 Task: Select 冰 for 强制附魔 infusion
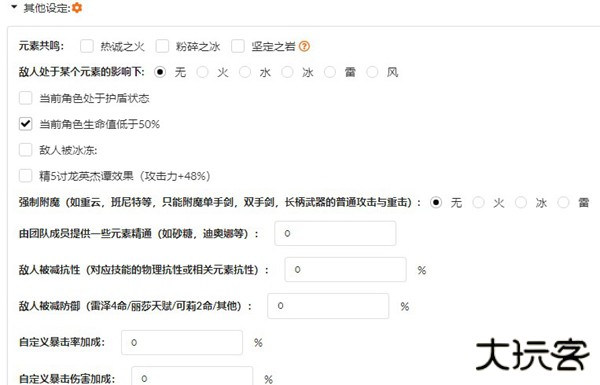coord(521,202)
